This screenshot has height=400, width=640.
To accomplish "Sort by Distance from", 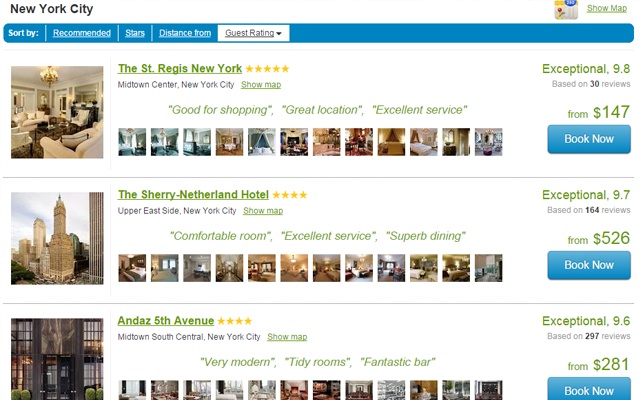I will pyautogui.click(x=185, y=33).
